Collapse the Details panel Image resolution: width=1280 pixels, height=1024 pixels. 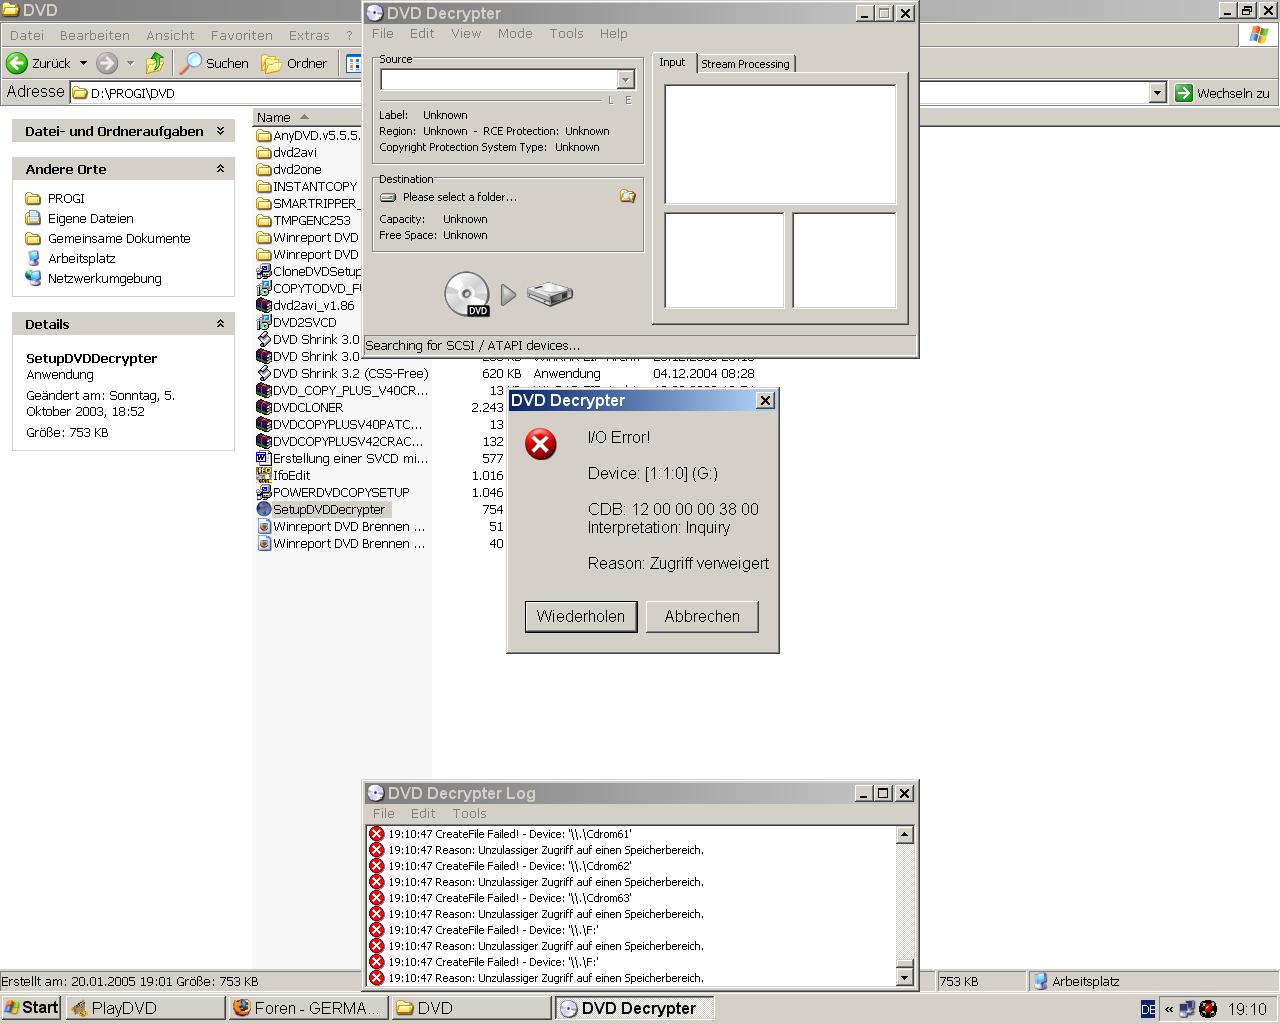click(220, 324)
